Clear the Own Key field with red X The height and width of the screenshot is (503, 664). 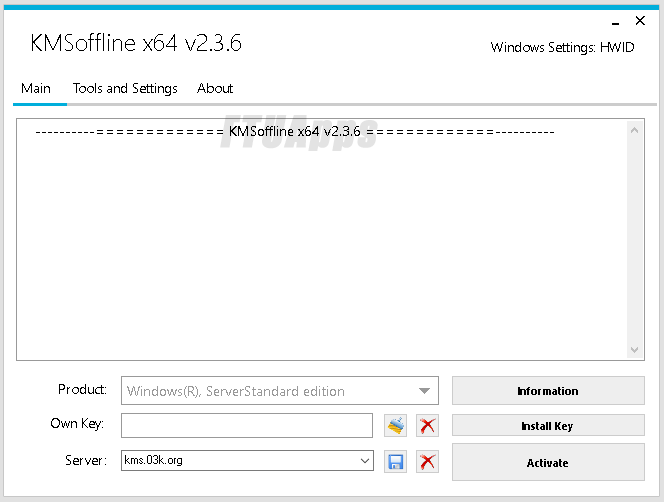point(427,426)
